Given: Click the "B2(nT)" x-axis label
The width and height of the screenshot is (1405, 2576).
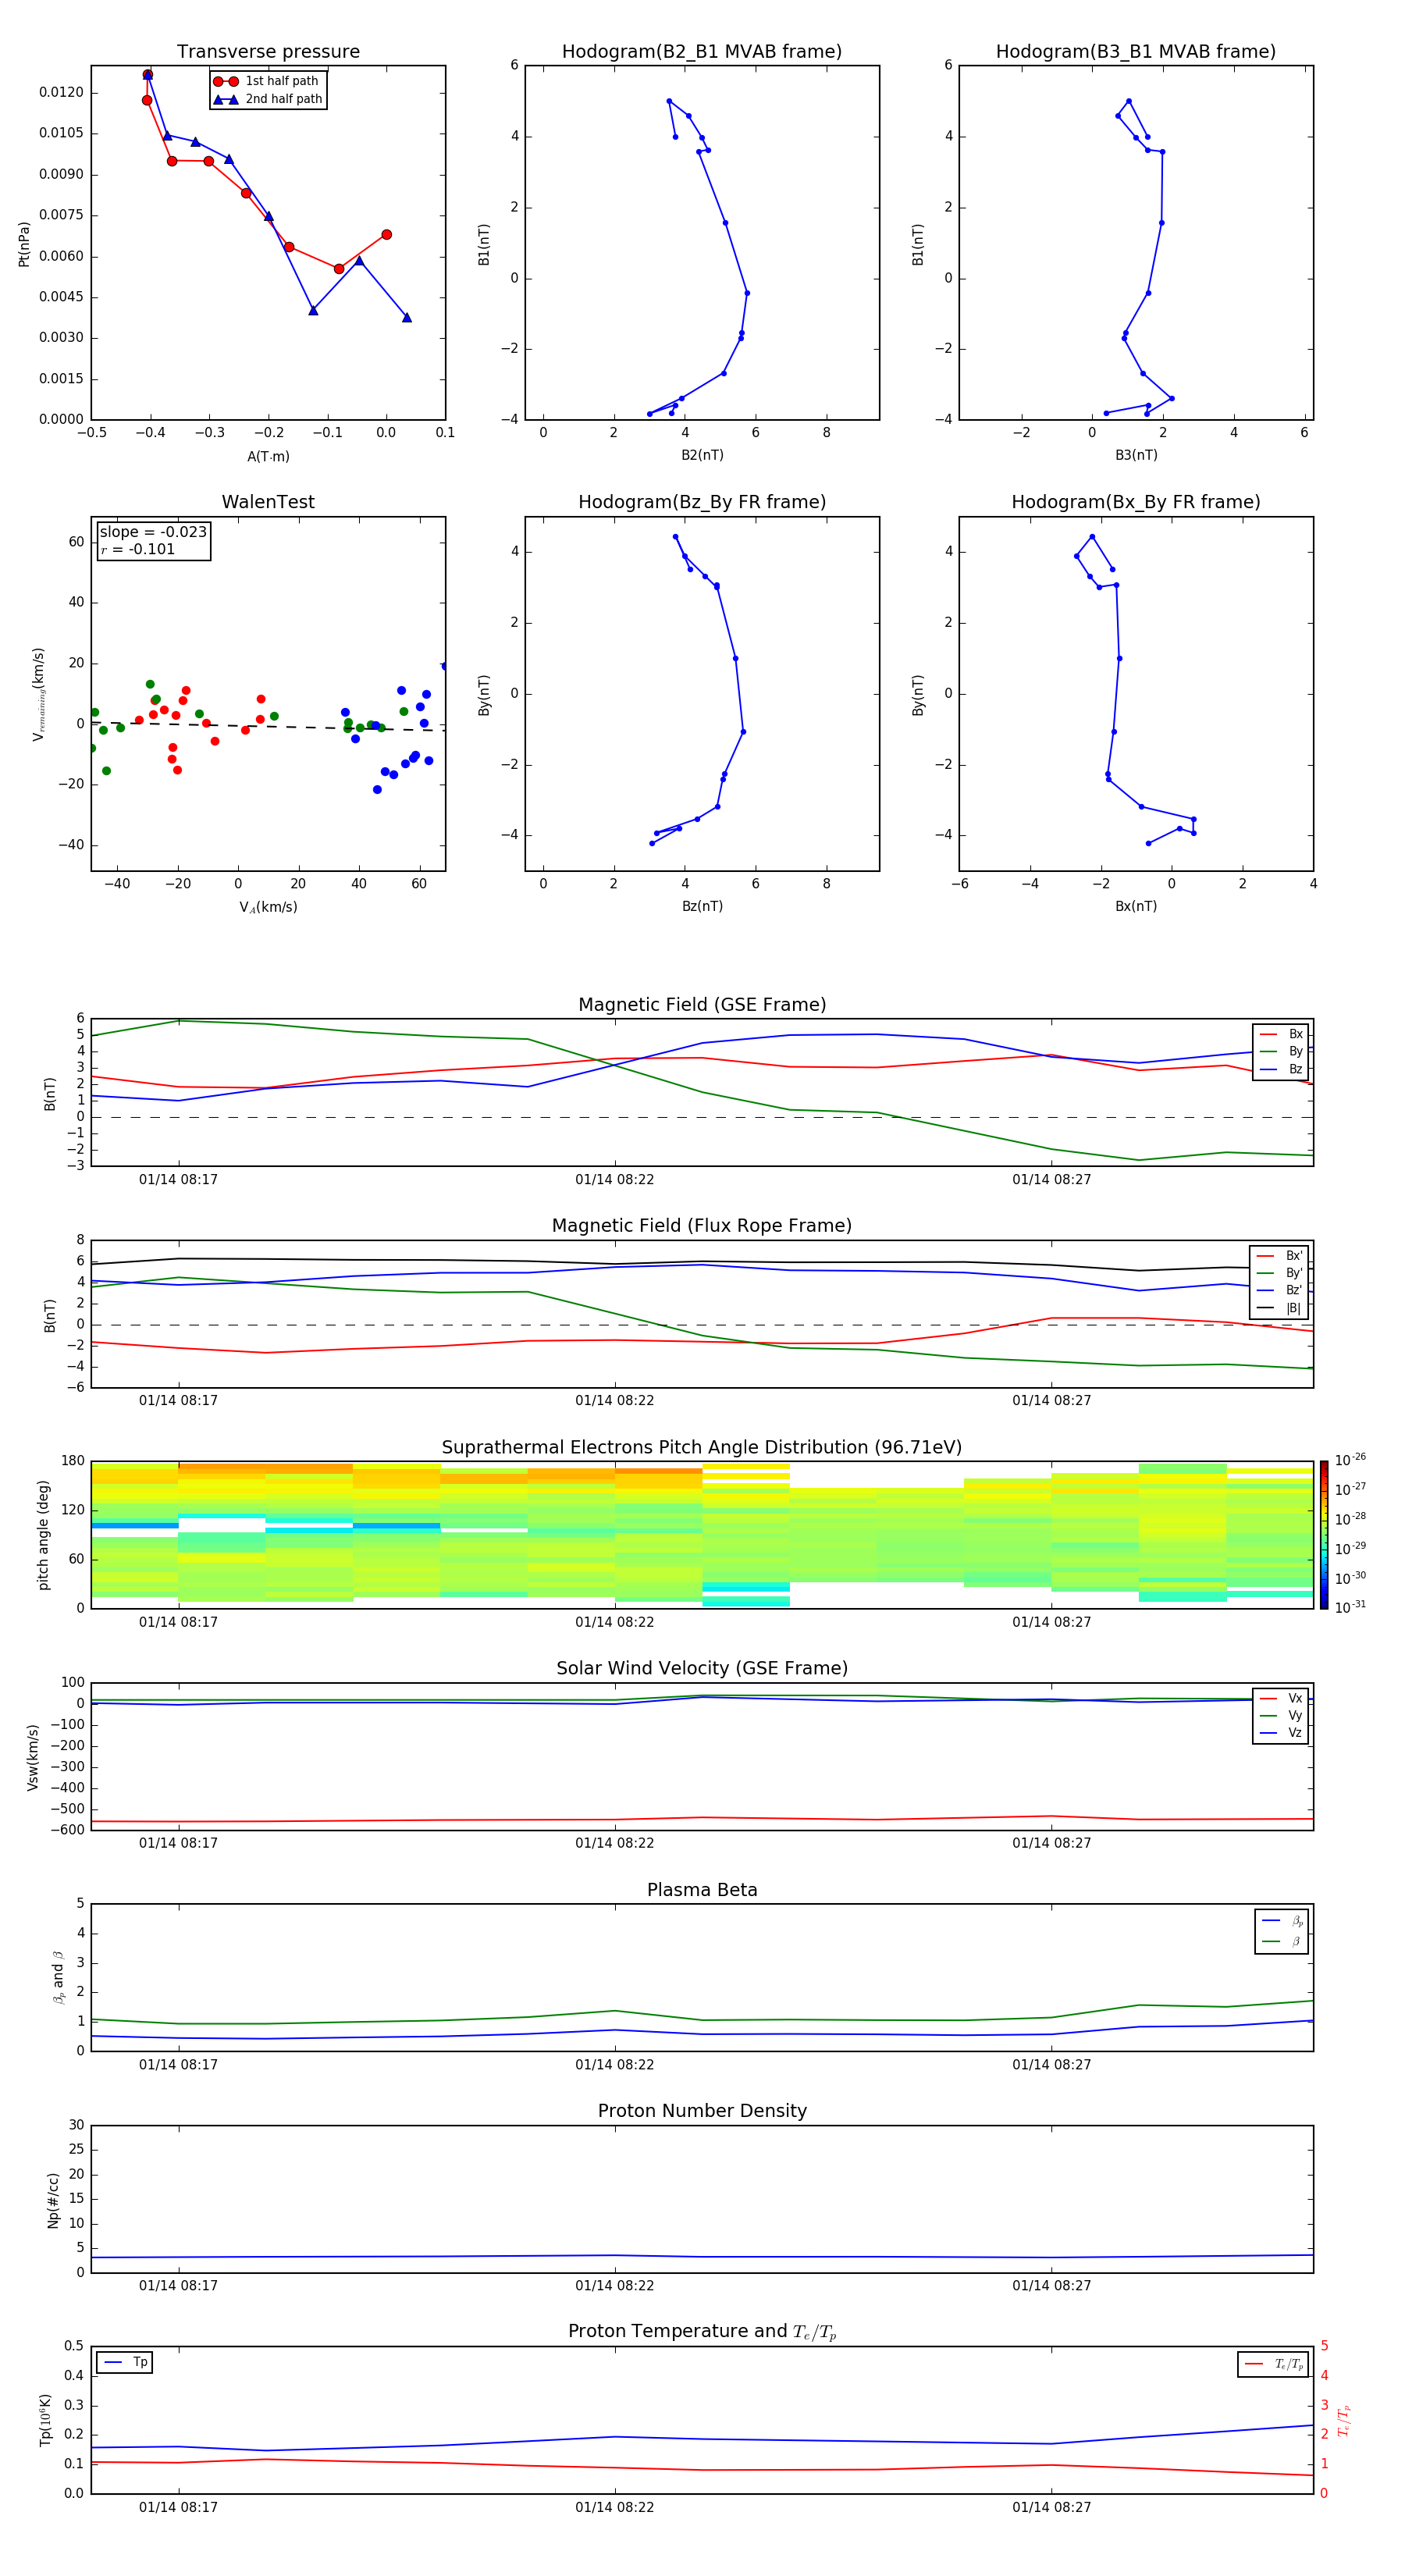Looking at the screenshot, I should pos(702,455).
